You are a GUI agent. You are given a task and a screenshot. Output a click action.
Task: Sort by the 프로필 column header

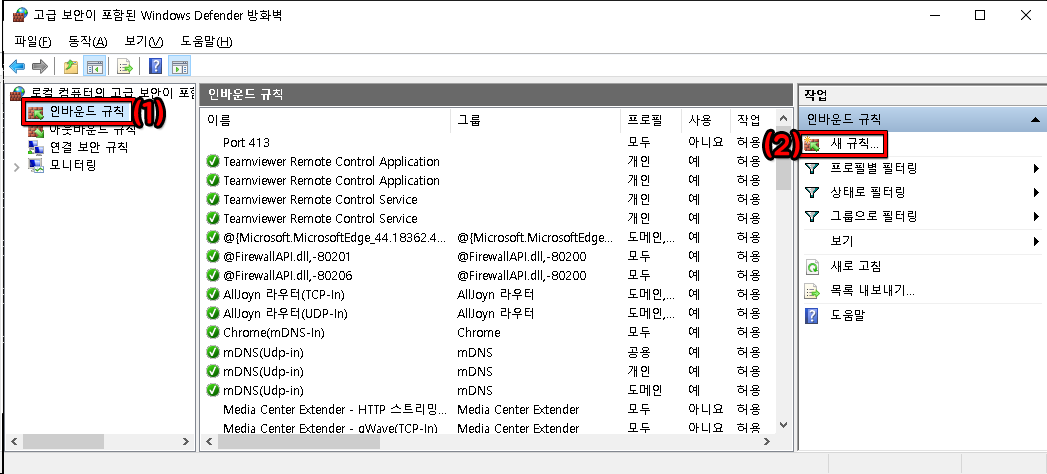[x=652, y=121]
